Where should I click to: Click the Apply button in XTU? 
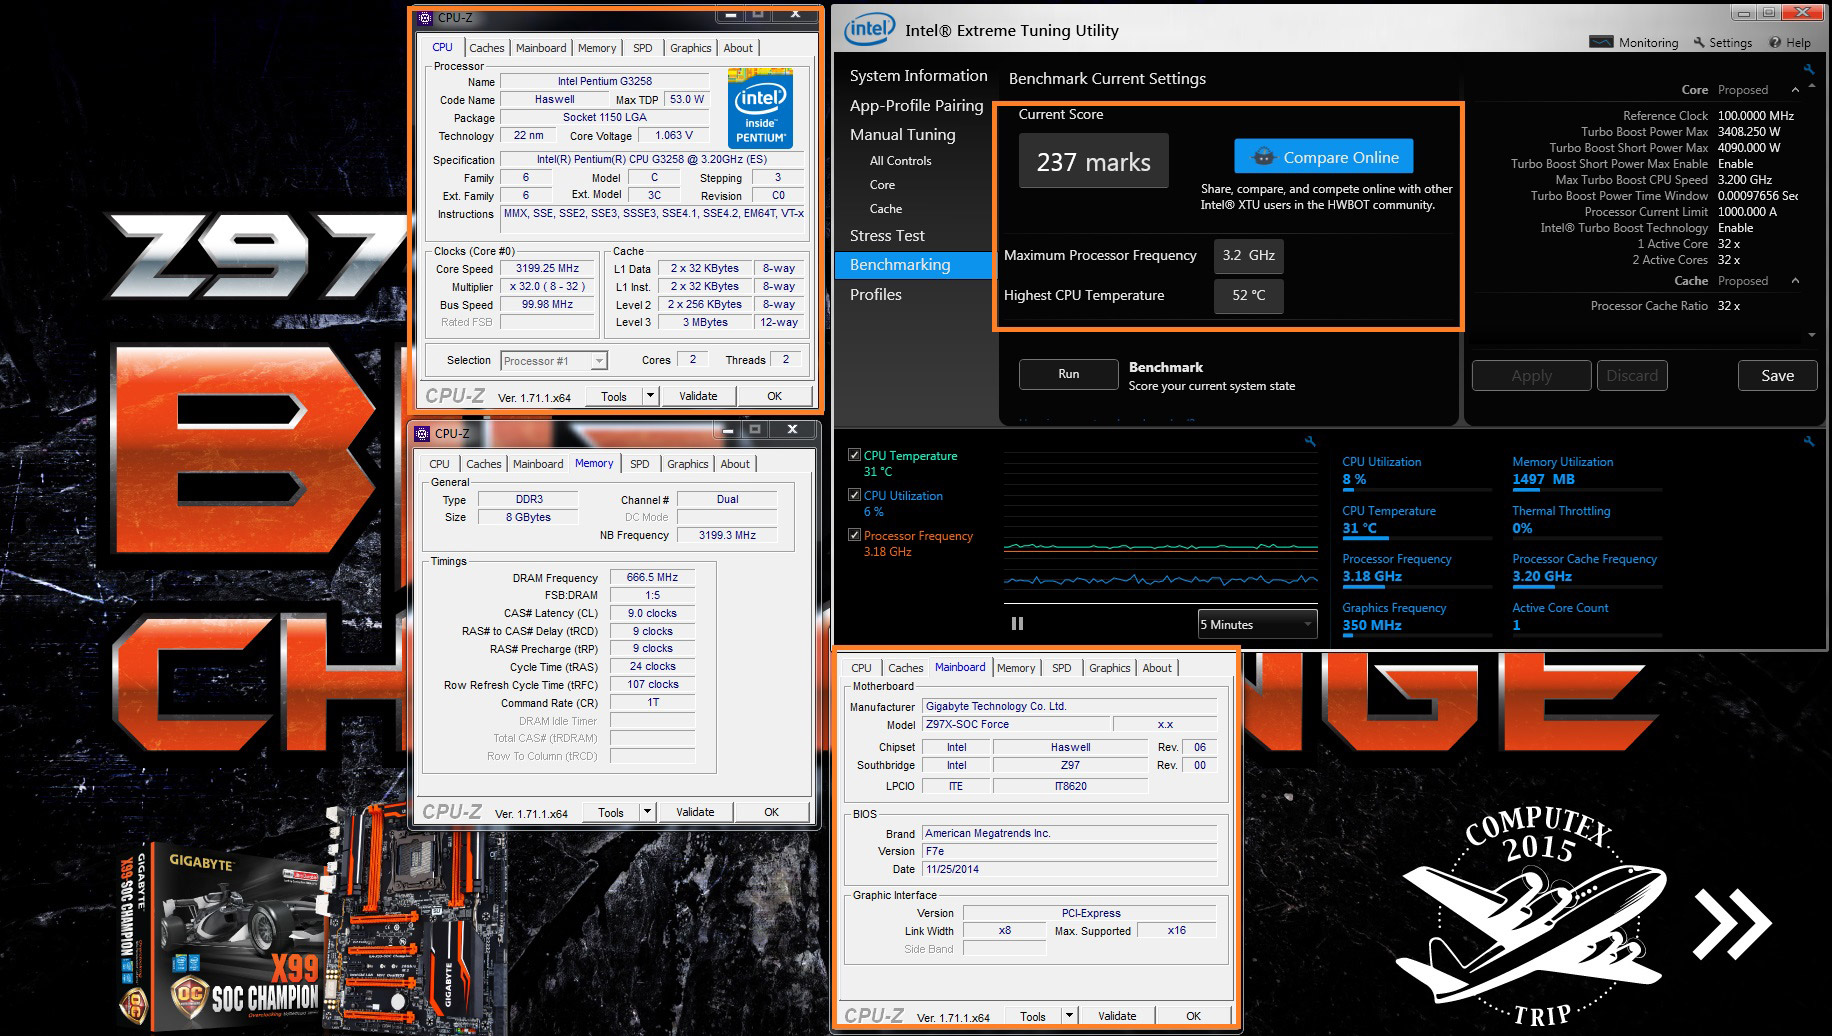point(1531,376)
